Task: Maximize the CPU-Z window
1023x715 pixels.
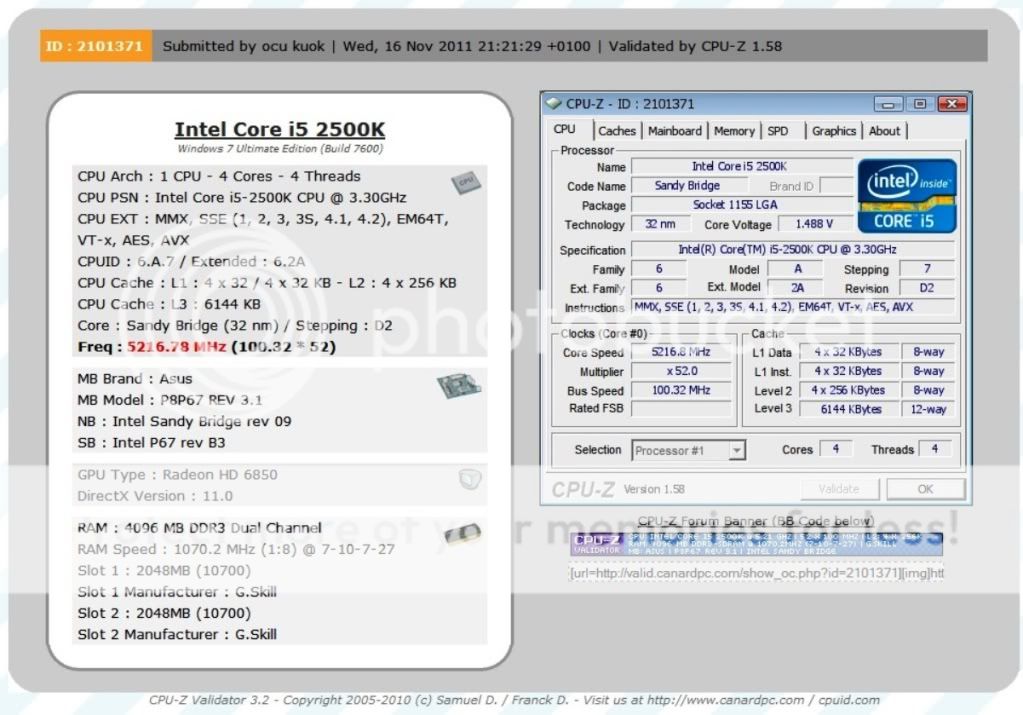Action: (x=919, y=104)
